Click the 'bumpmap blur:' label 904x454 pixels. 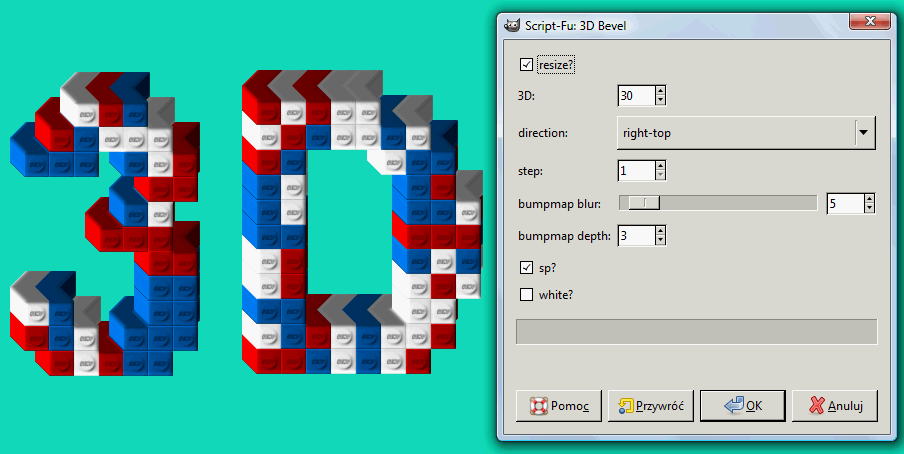click(x=559, y=204)
